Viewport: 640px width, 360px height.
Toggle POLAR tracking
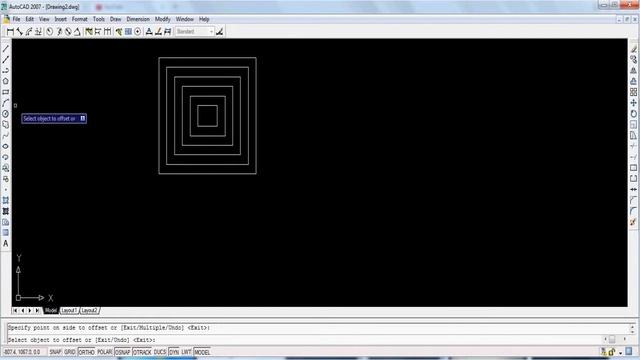pyautogui.click(x=104, y=352)
